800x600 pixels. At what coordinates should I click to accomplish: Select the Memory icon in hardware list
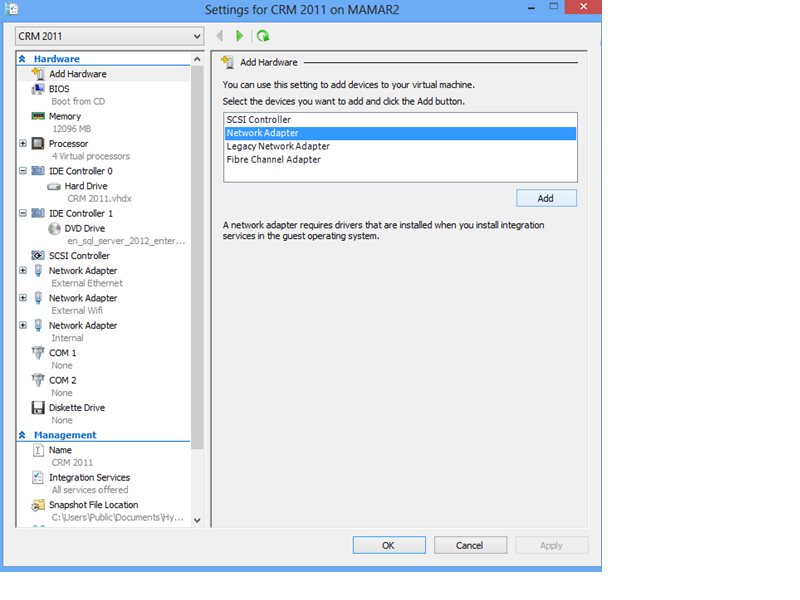click(38, 116)
